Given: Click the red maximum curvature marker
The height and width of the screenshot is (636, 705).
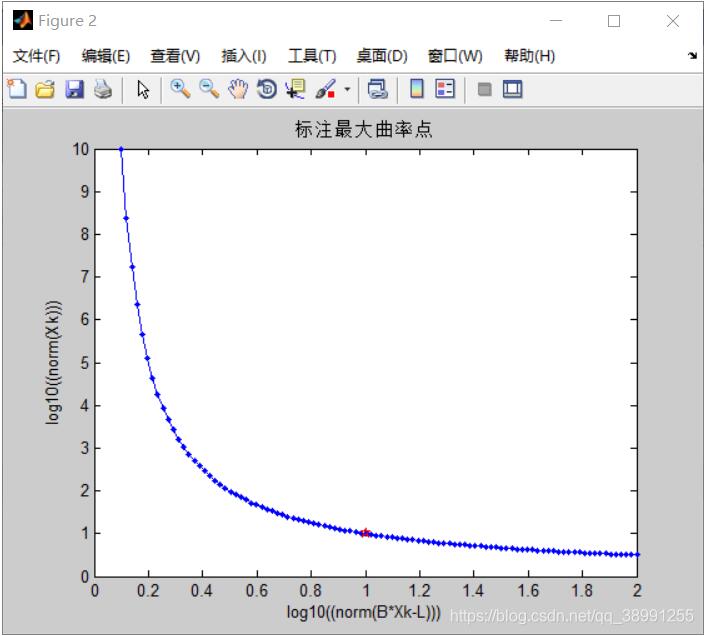Looking at the screenshot, I should [366, 533].
